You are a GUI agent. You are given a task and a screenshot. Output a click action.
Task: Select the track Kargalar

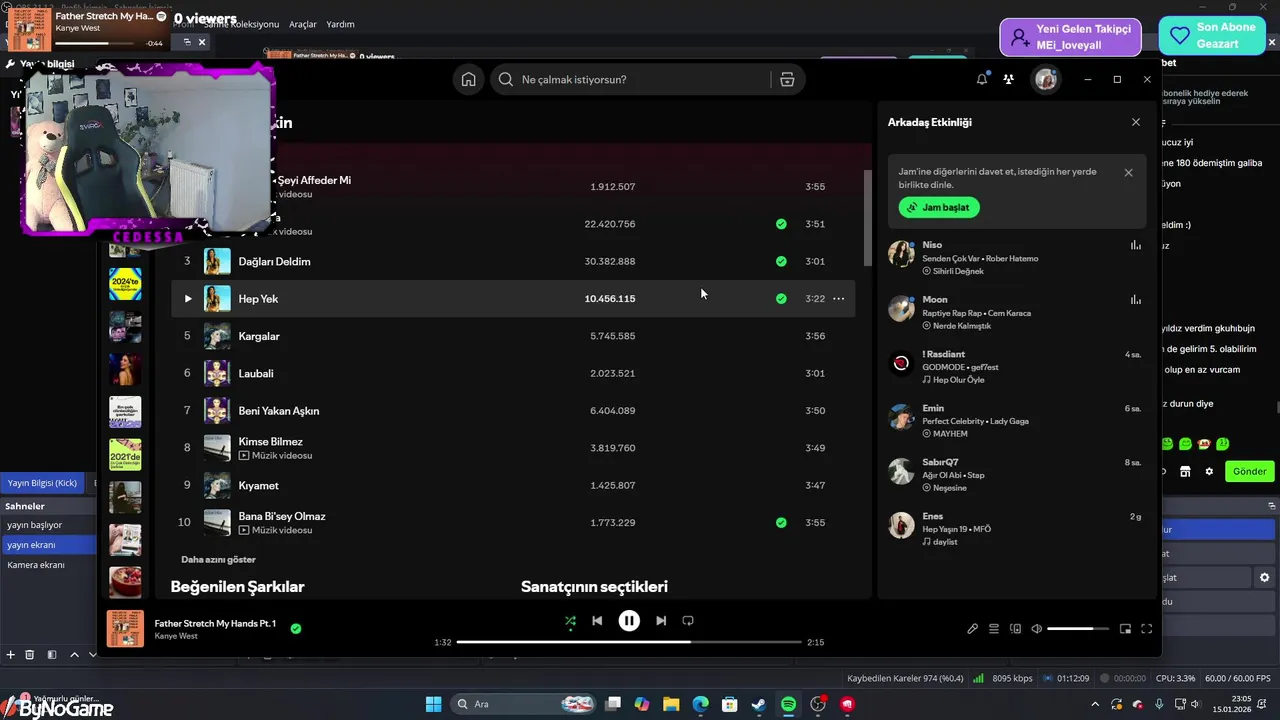pos(513,336)
